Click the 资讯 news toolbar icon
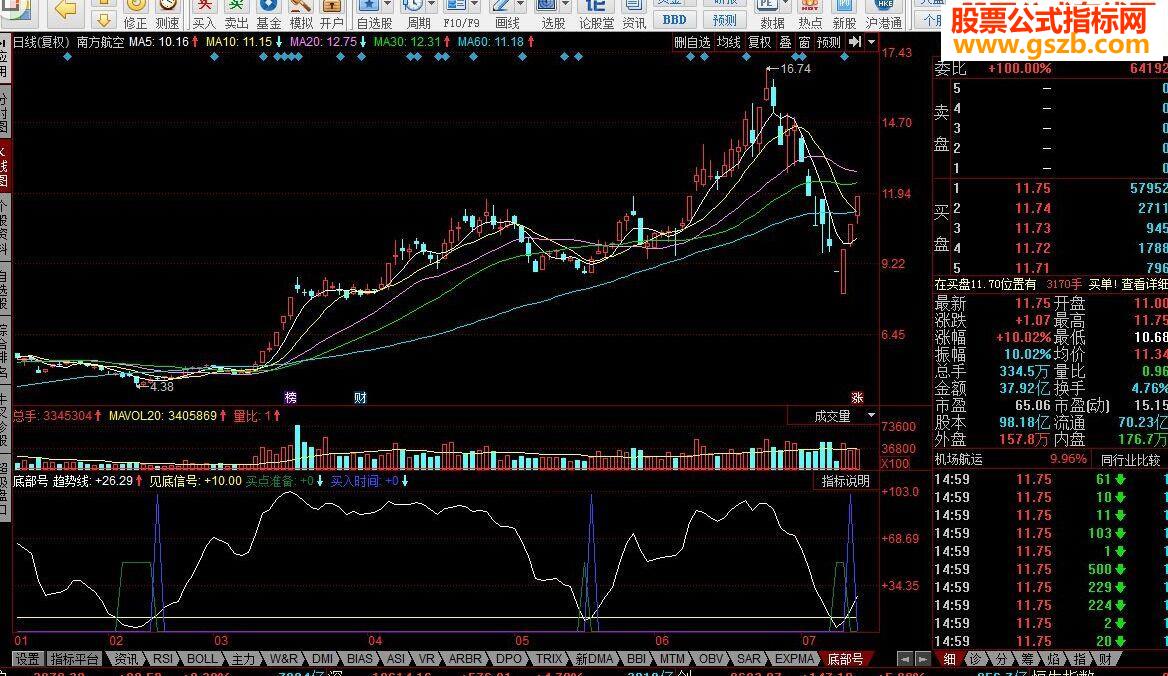The image size is (1168, 676). point(634,13)
